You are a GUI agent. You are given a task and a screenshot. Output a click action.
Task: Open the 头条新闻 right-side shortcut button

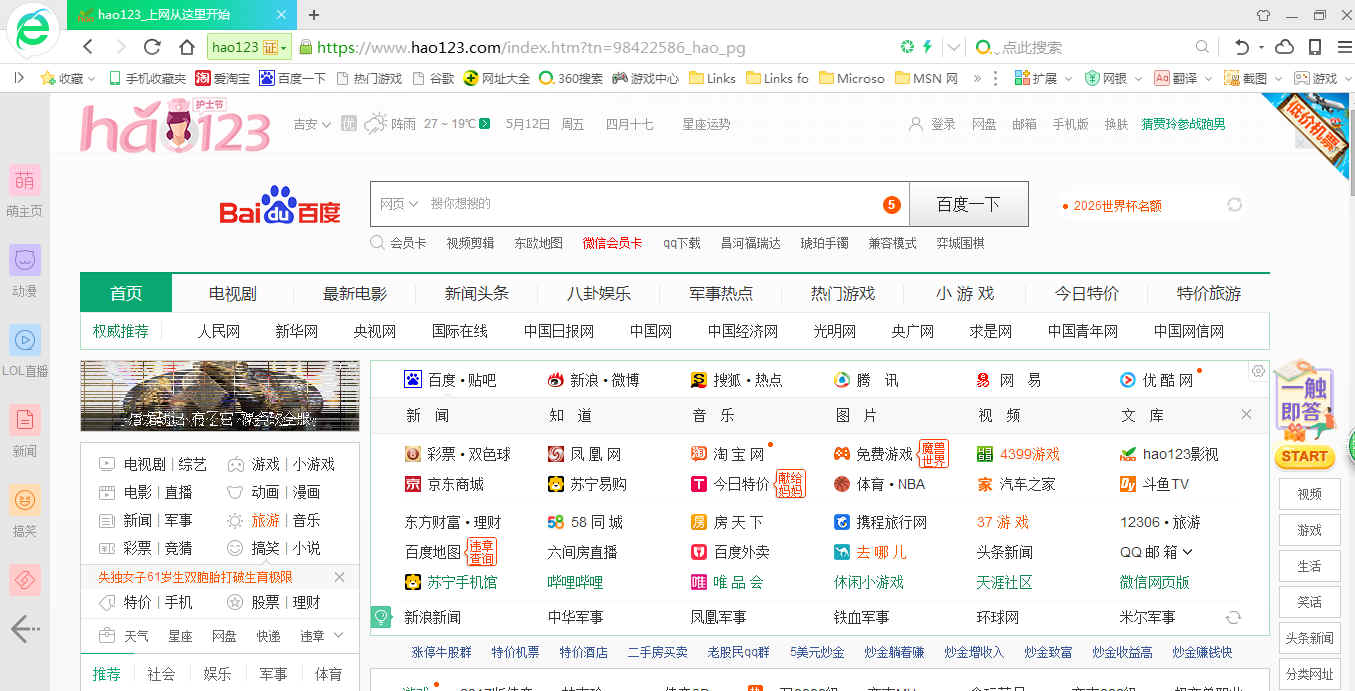point(1309,638)
